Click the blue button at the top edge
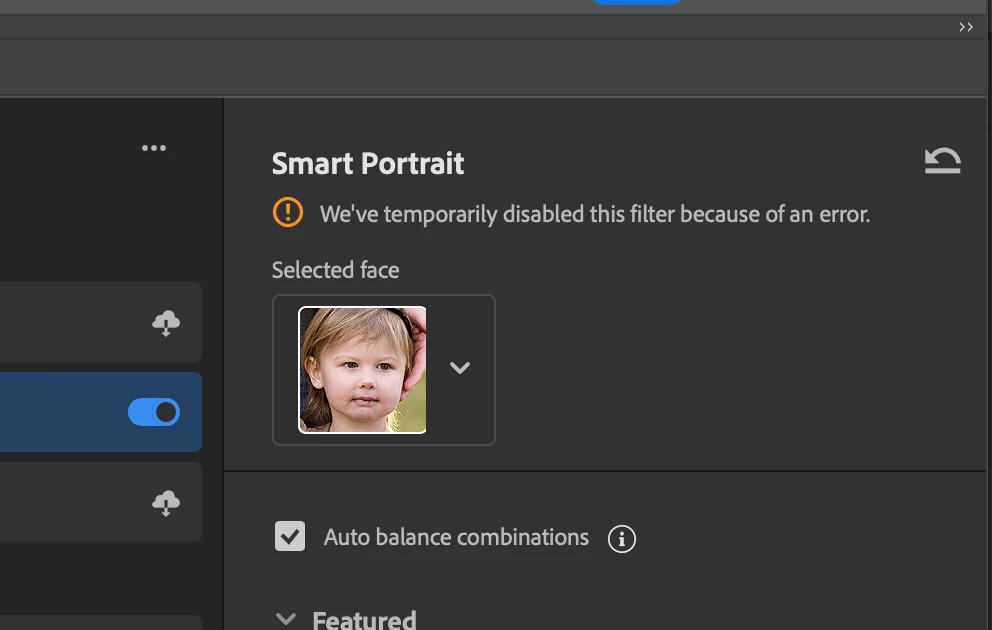Viewport: 992px width, 630px height. 637,3
